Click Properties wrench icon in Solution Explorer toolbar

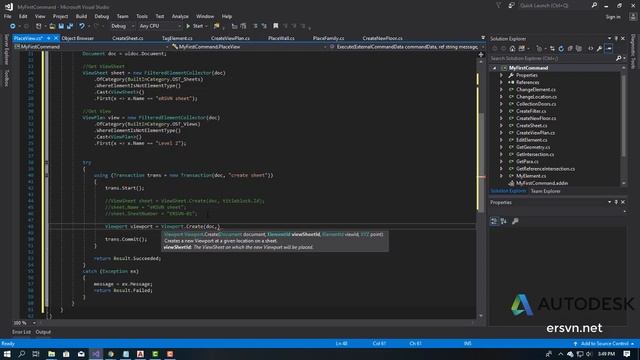pos(599,49)
